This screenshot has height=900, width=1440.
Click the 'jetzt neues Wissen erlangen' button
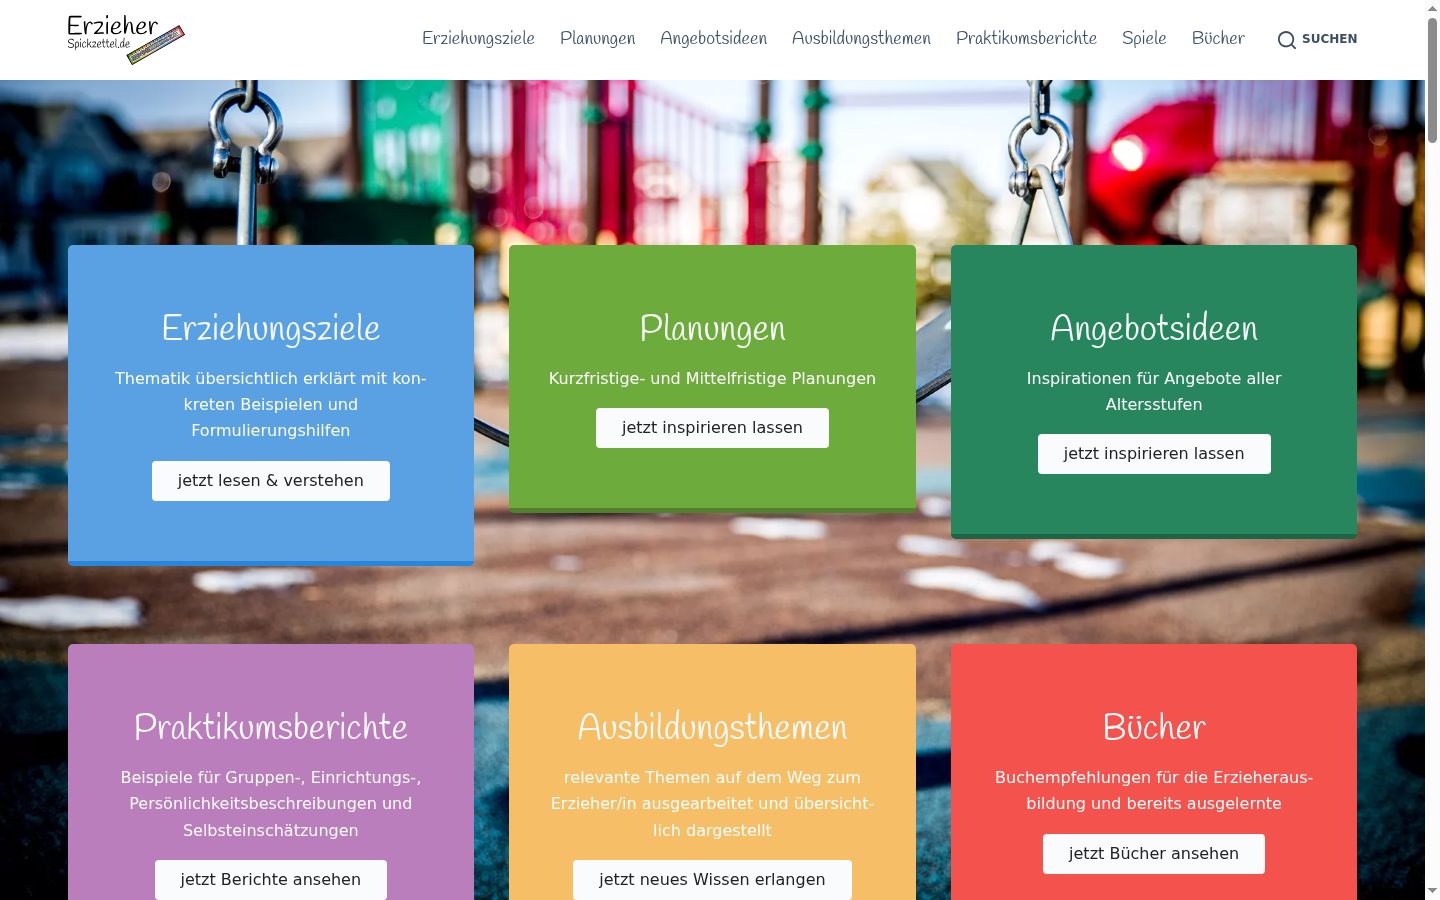point(712,880)
